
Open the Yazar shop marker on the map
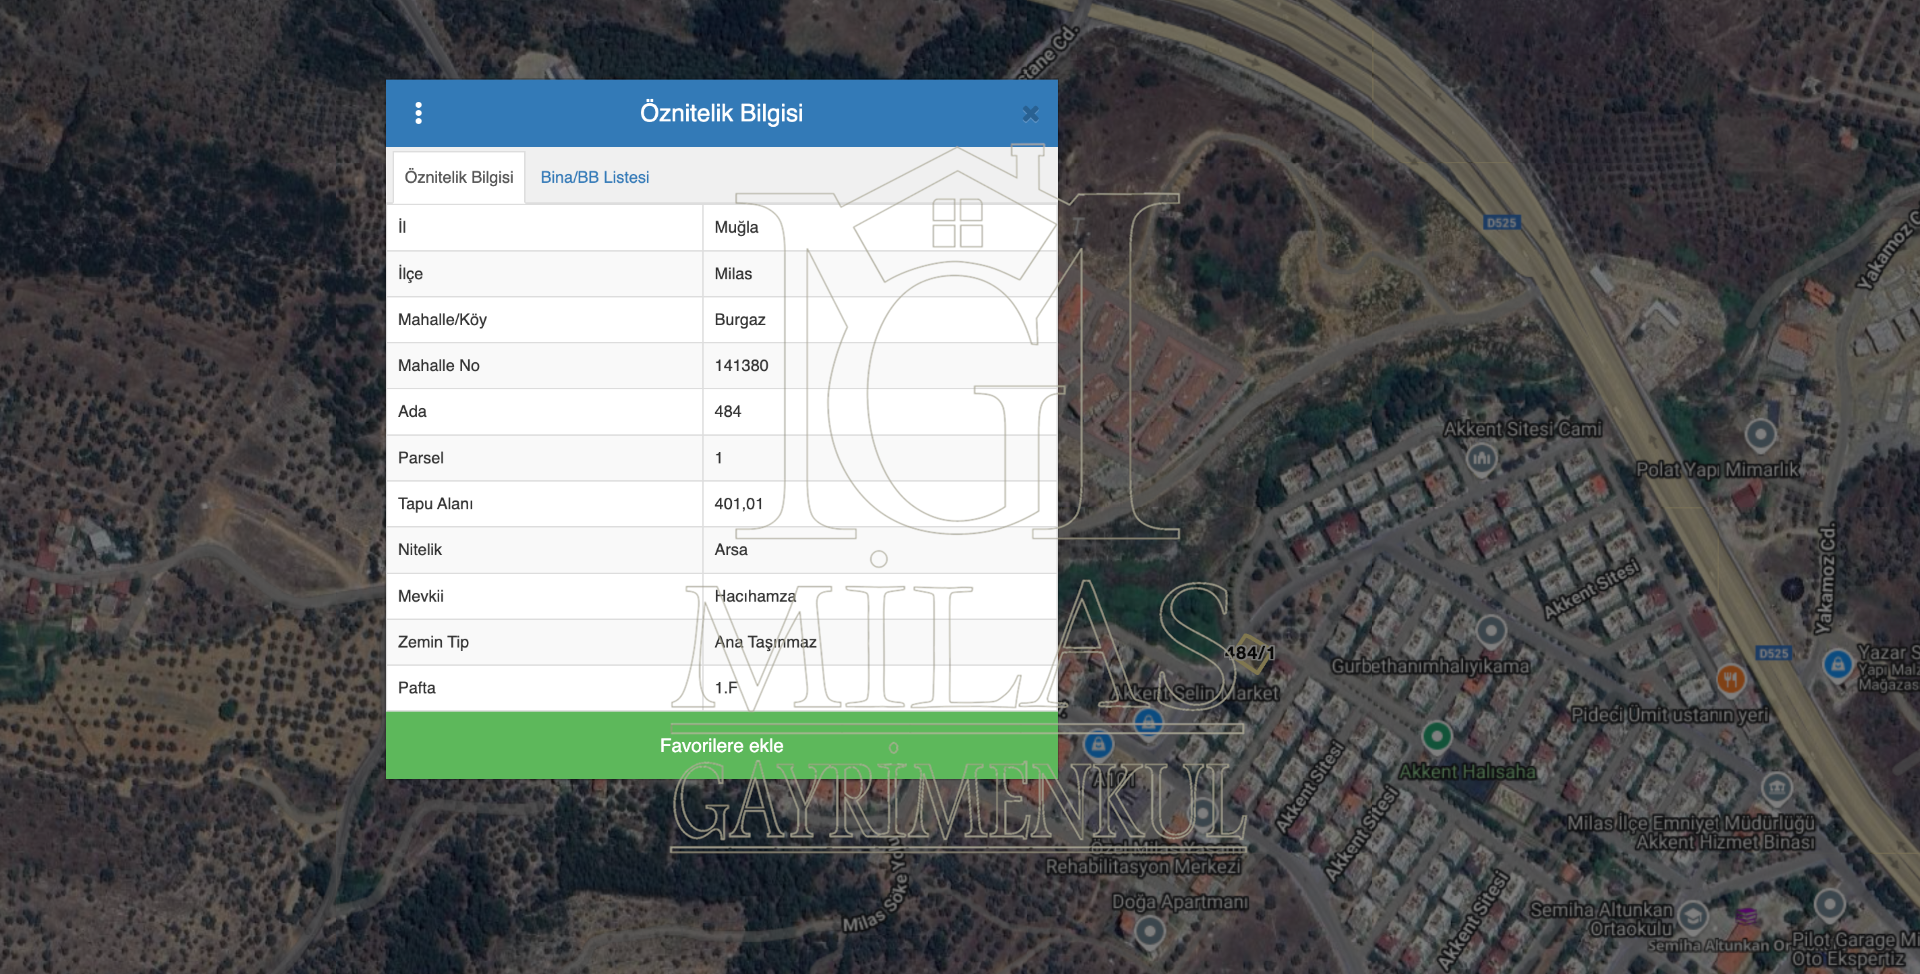[x=1837, y=665]
